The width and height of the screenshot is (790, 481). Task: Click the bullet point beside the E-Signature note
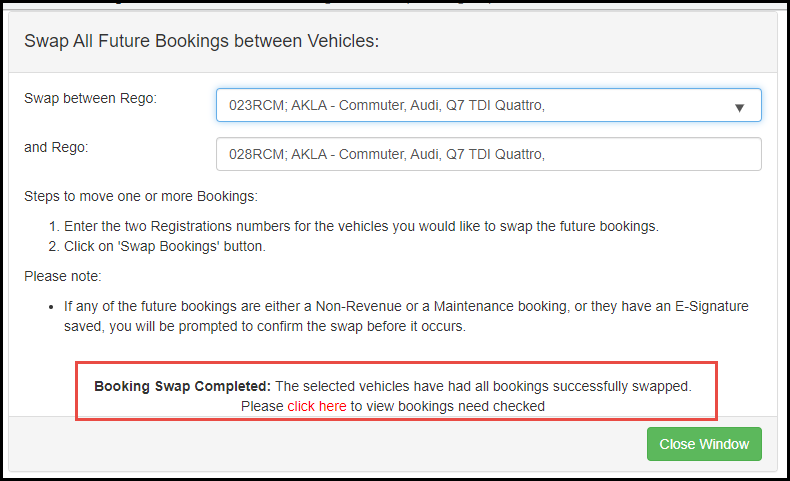pyautogui.click(x=51, y=307)
